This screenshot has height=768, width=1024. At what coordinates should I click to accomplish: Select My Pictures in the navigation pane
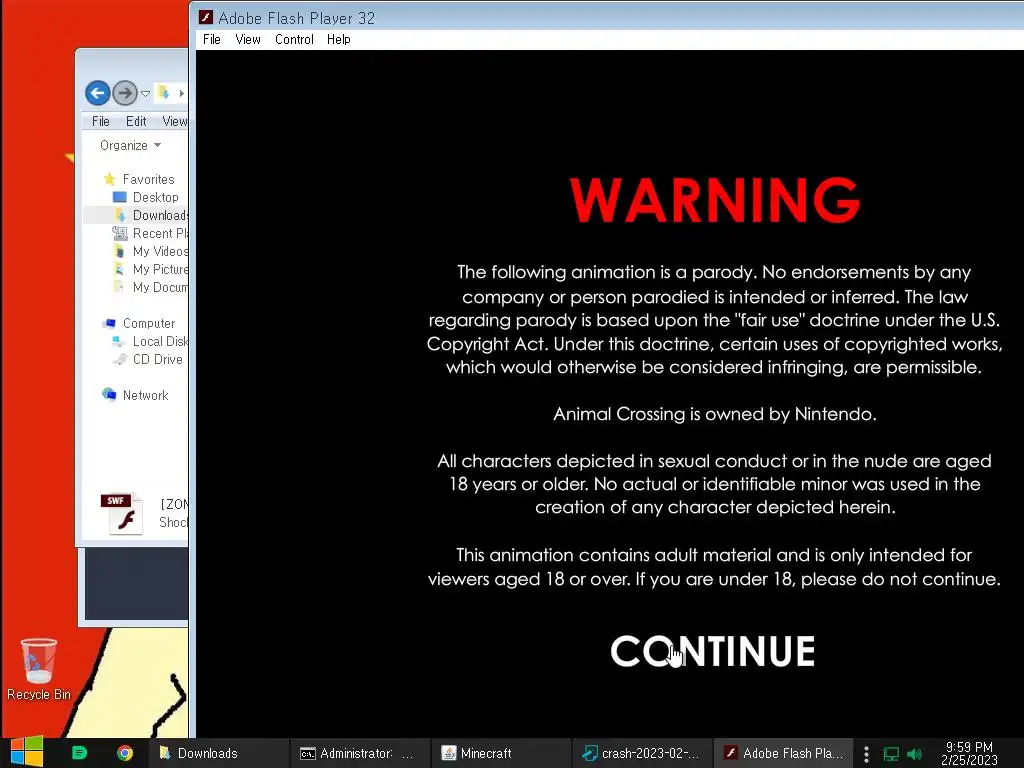(x=160, y=269)
